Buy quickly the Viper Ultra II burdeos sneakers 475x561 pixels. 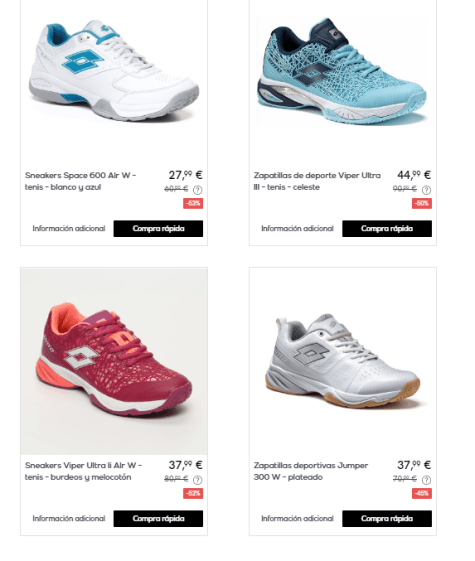click(158, 519)
